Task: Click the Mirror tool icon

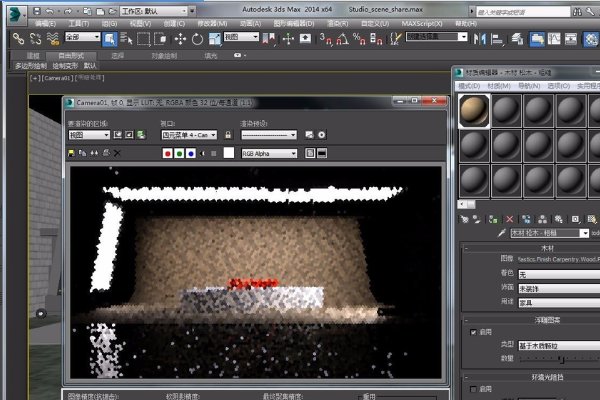Action: pyautogui.click(x=479, y=39)
